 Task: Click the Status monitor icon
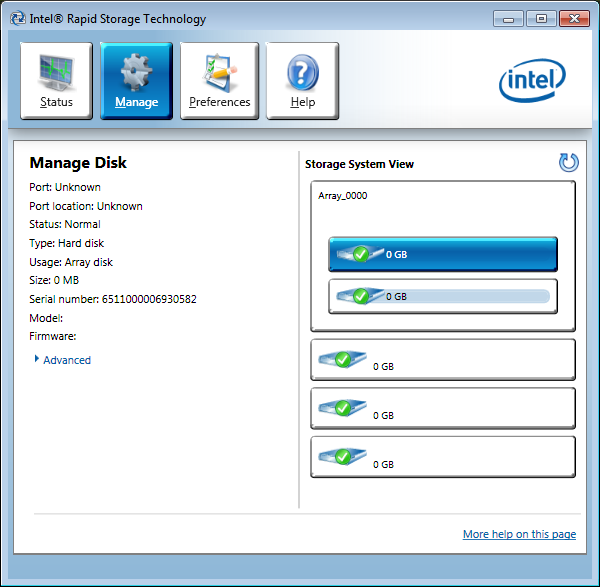coord(56,72)
